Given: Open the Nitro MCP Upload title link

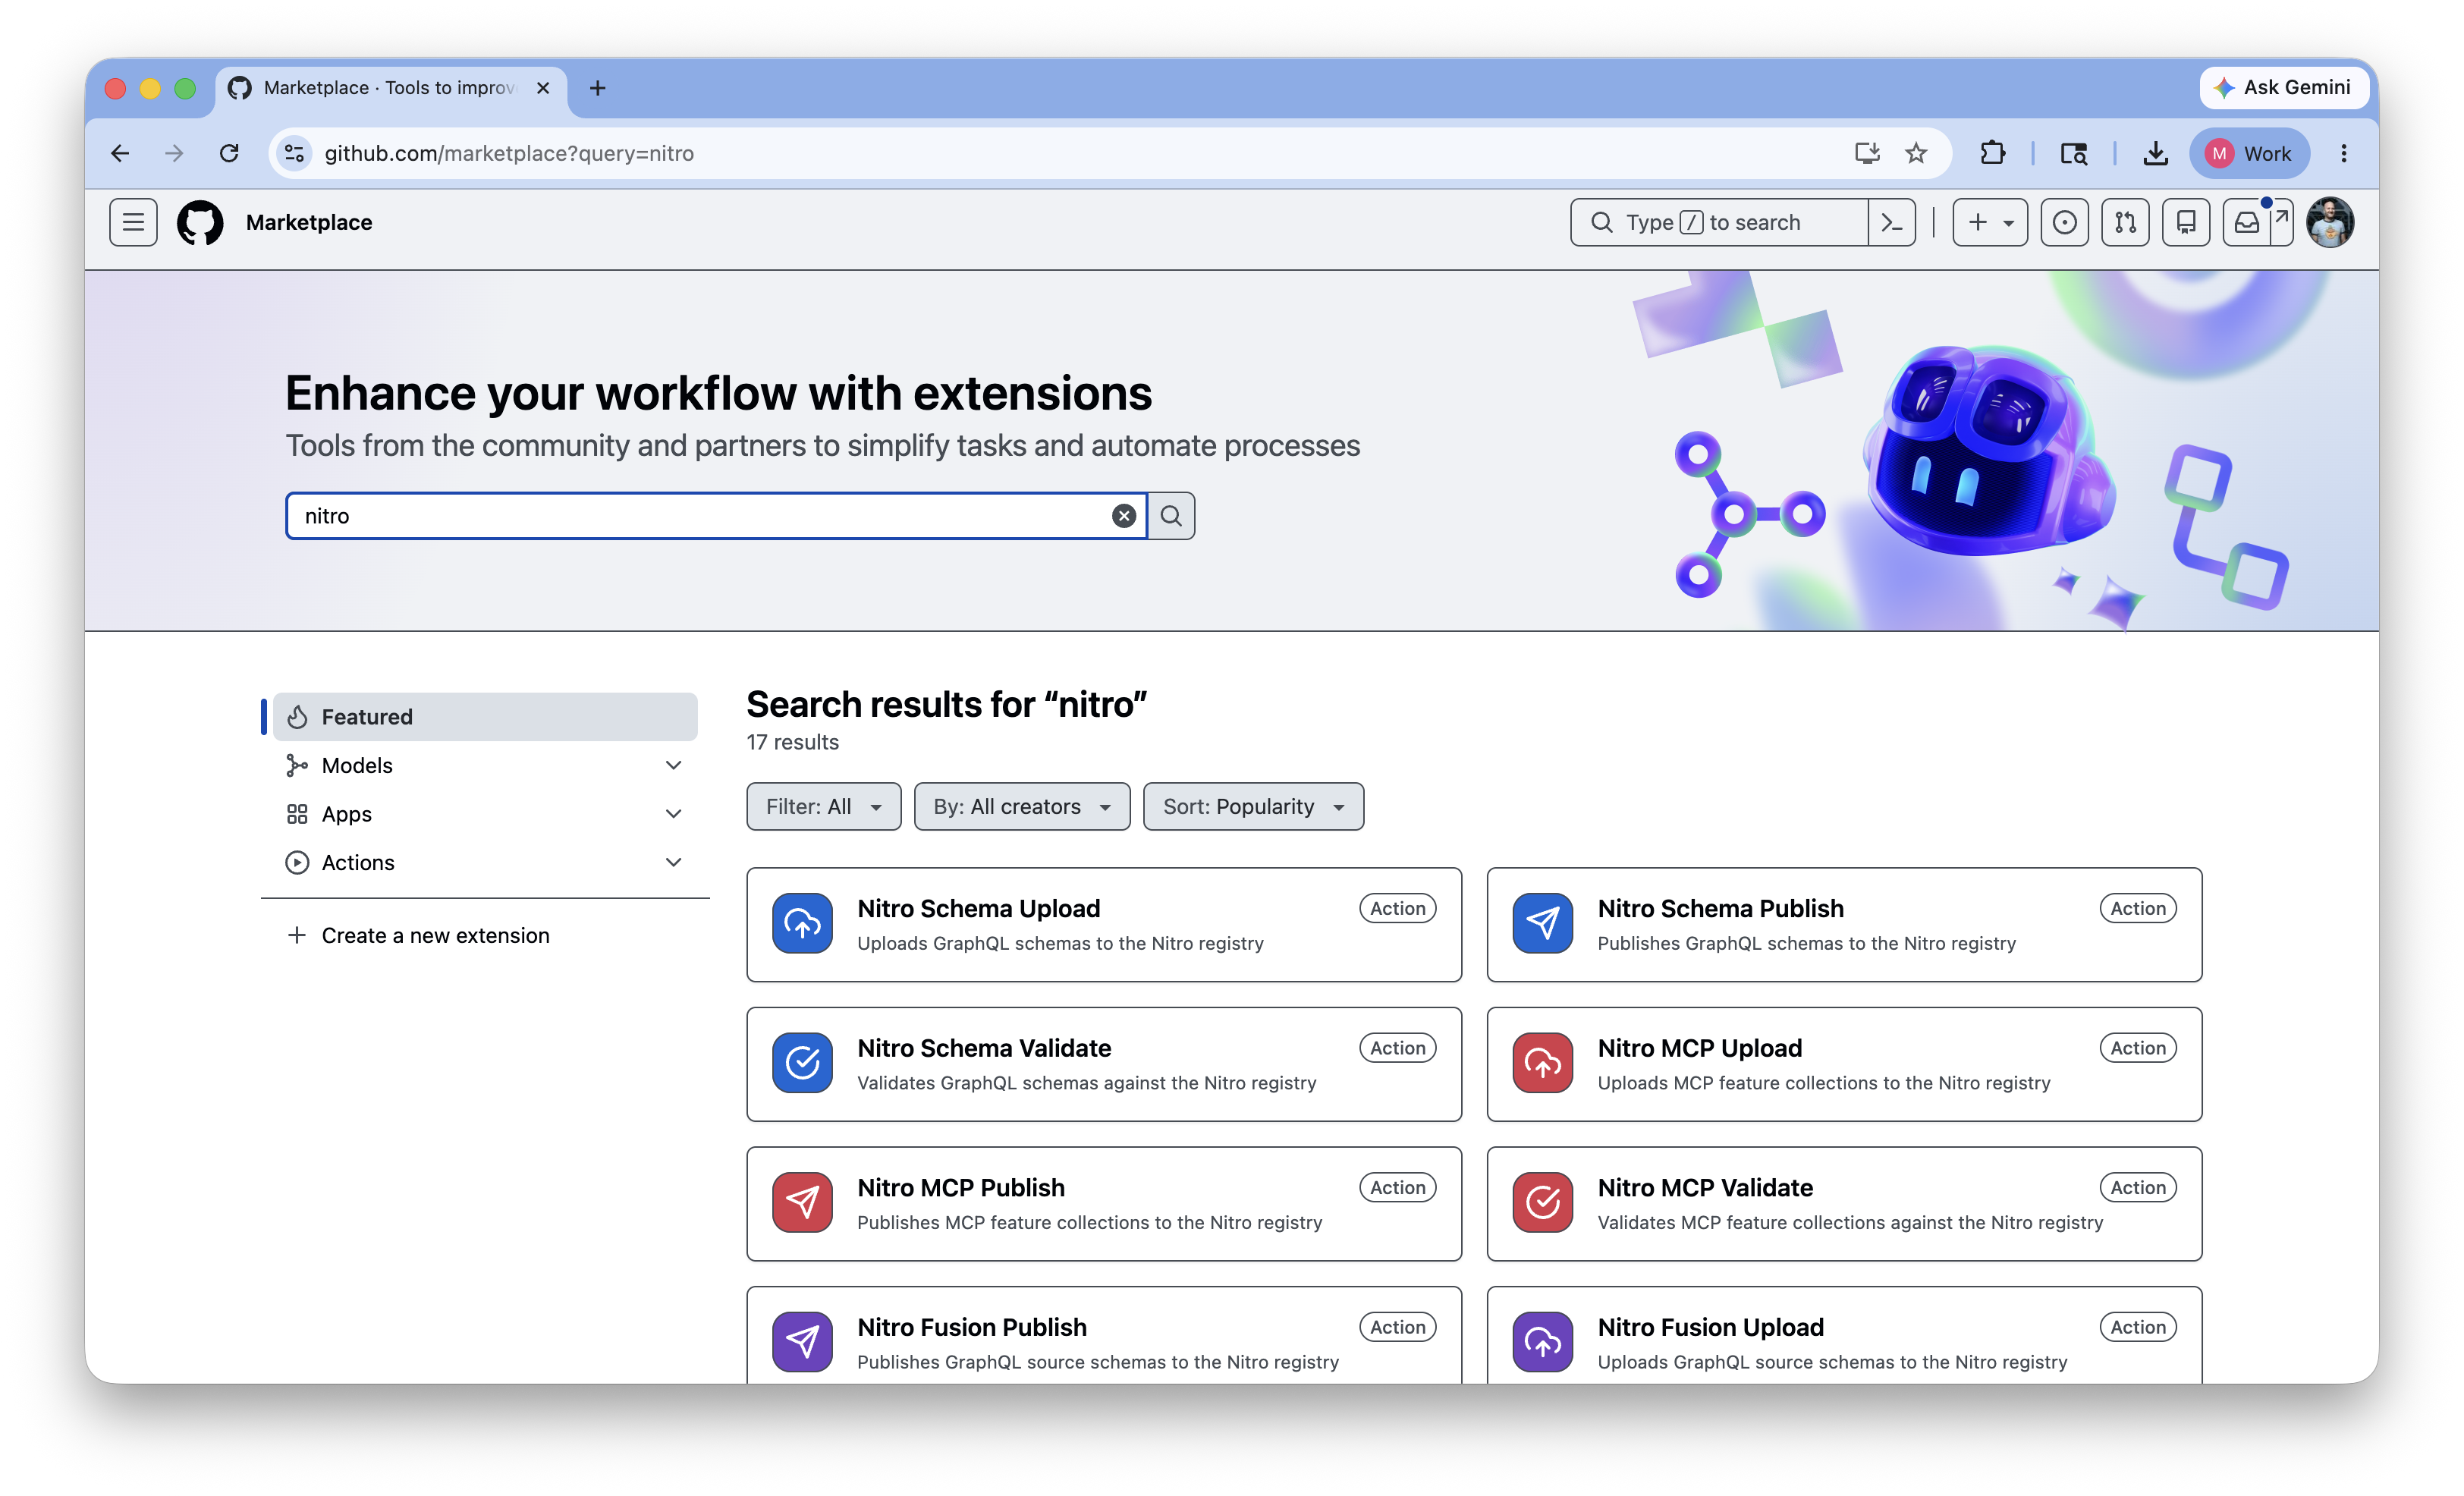Looking at the screenshot, I should [1699, 1048].
